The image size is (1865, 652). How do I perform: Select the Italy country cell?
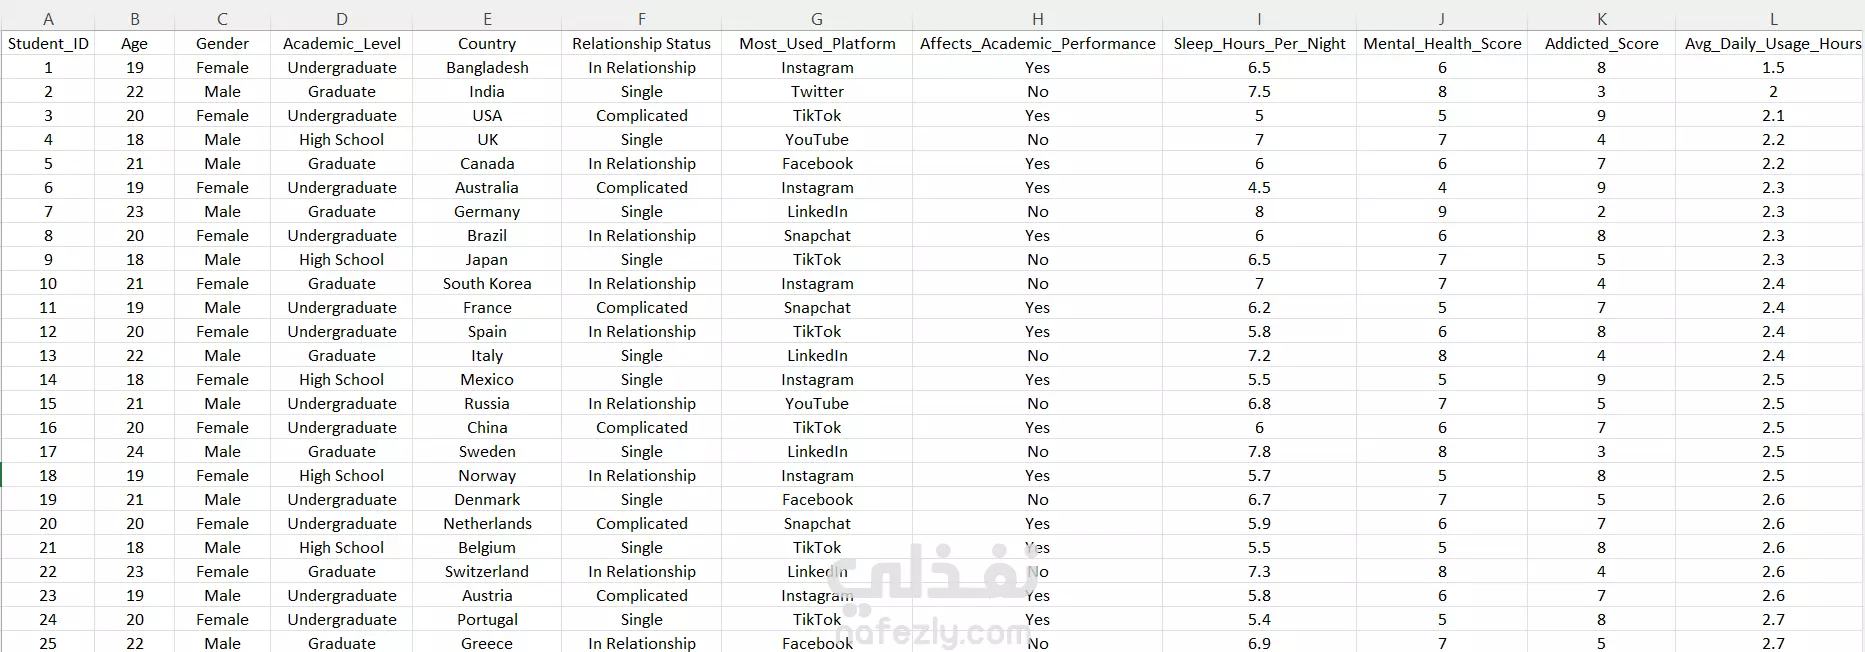pyautogui.click(x=487, y=355)
